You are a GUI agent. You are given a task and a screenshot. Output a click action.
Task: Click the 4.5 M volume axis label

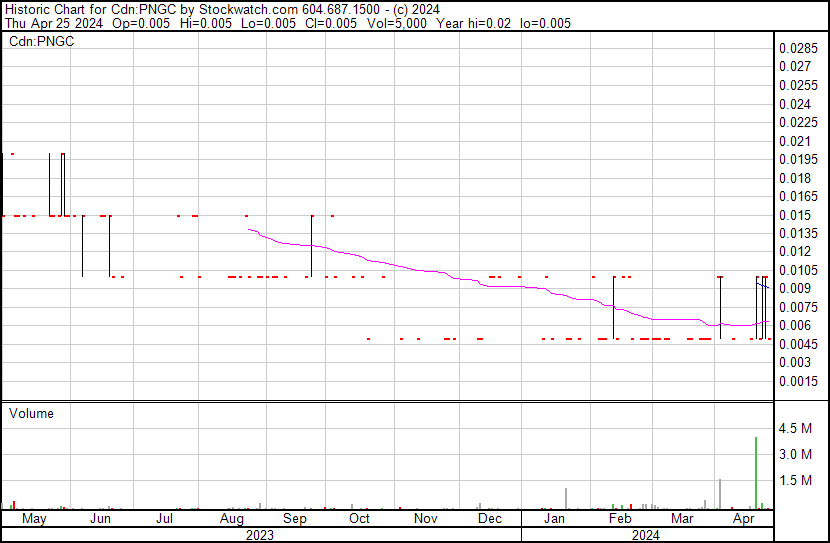click(795, 429)
